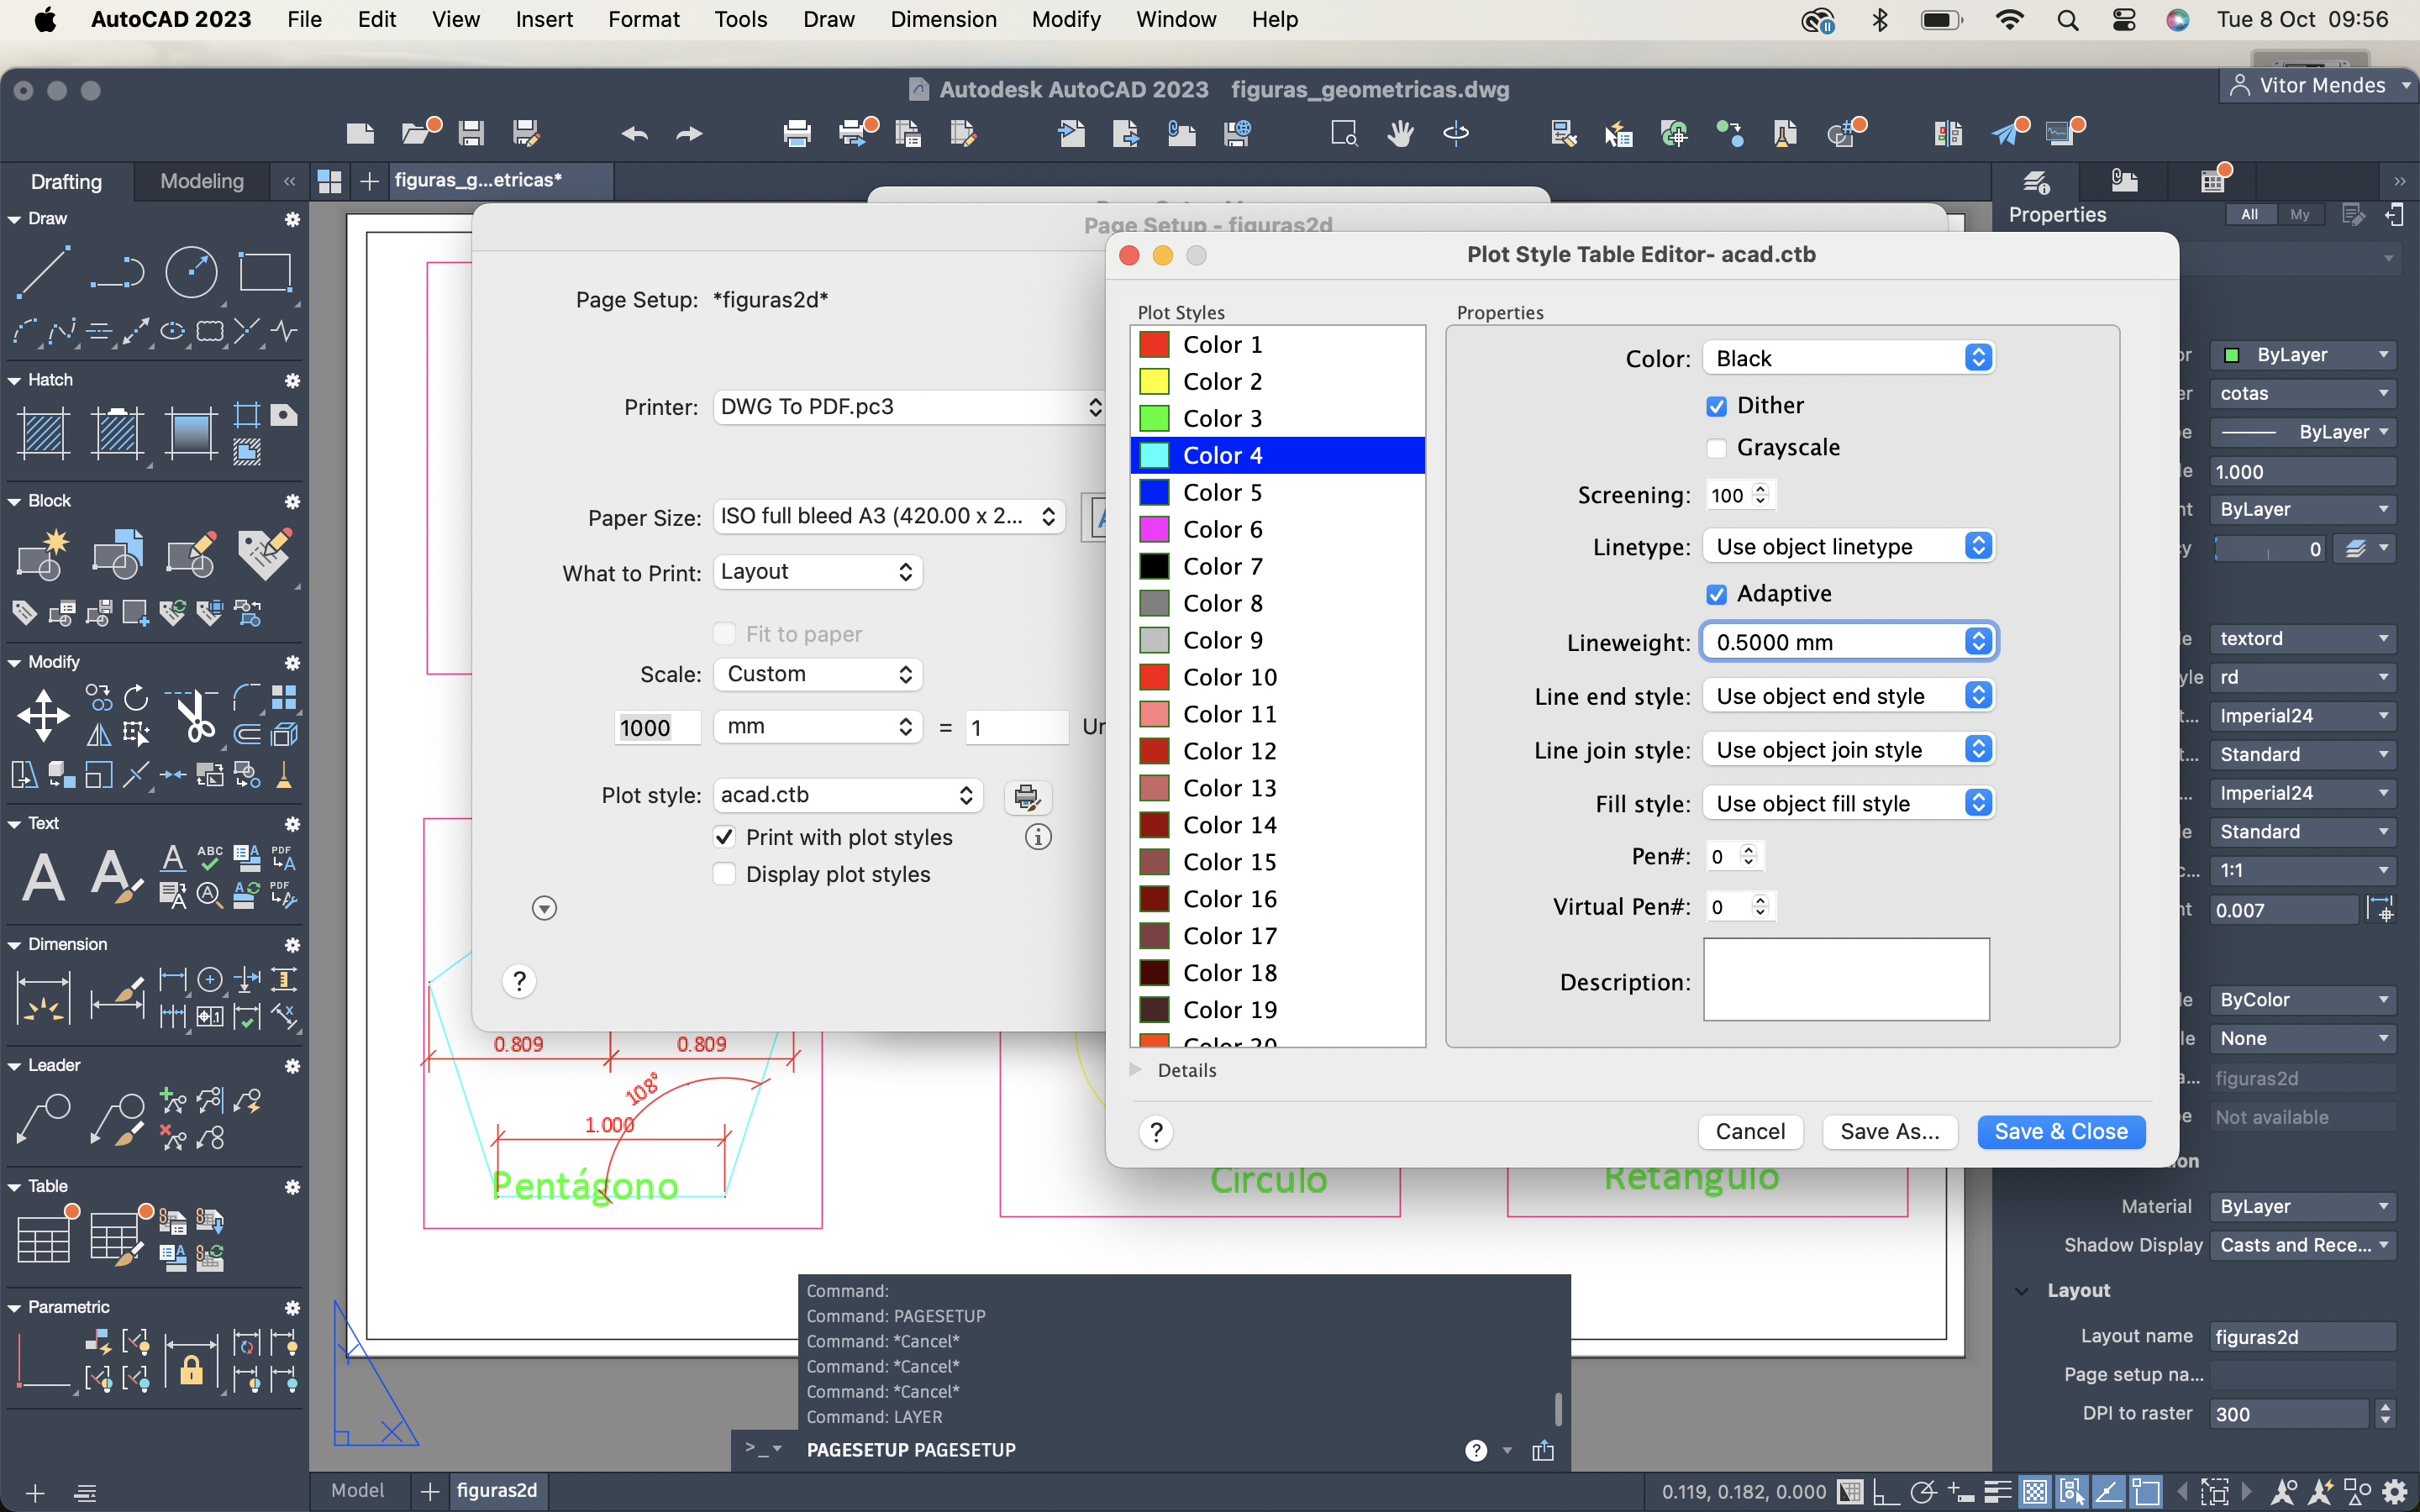The width and height of the screenshot is (2420, 1512).
Task: Open the Printer dropdown DWG To PDF.pc3
Action: tap(909, 407)
